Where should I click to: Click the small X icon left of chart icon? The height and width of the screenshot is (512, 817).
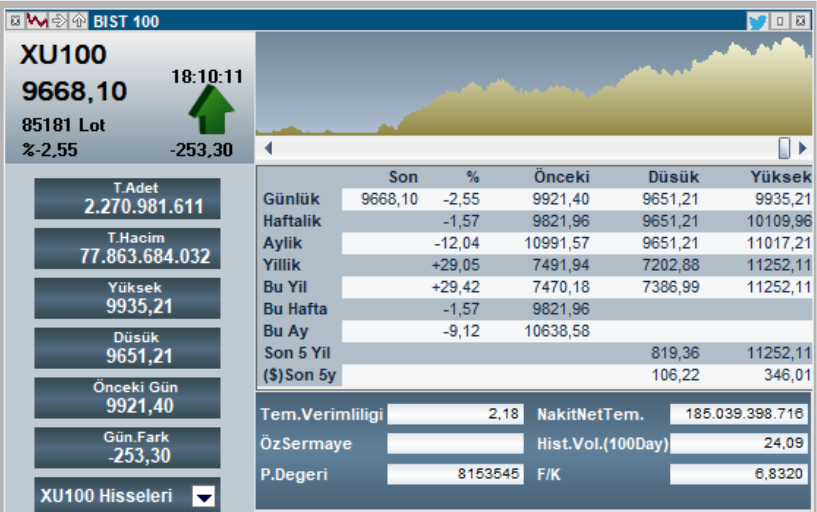(17, 21)
